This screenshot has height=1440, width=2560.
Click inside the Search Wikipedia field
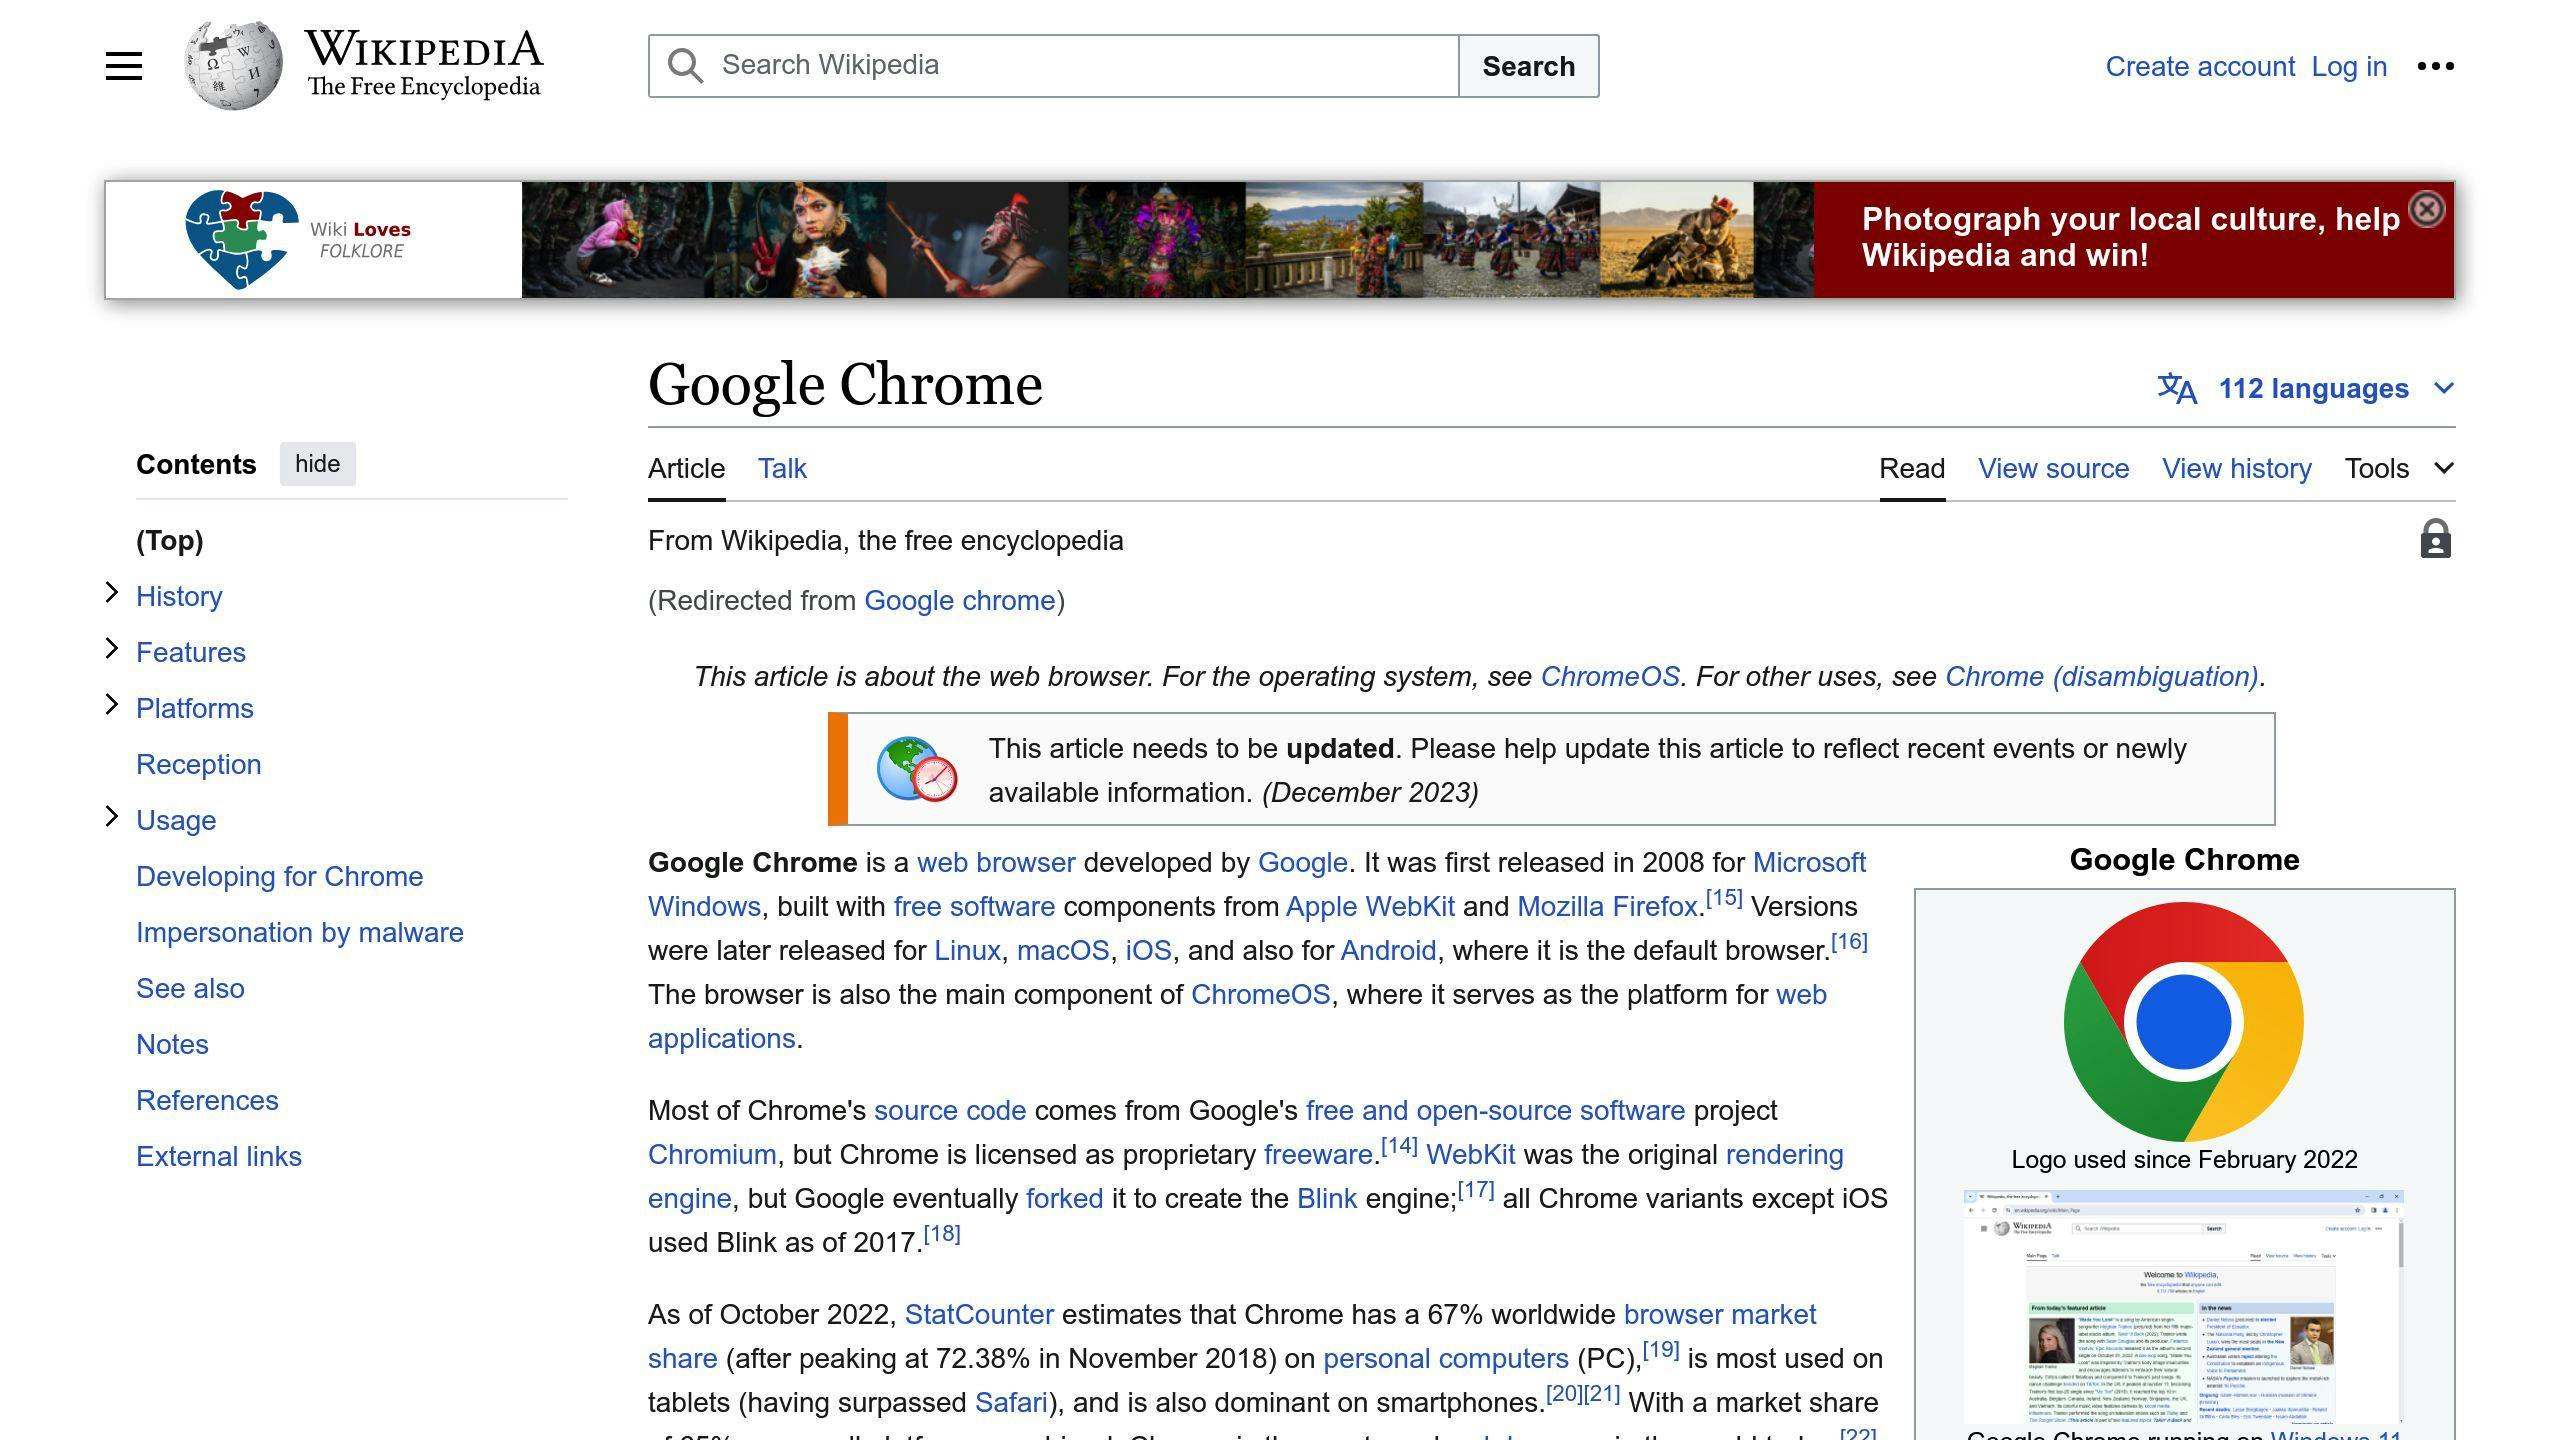point(1050,65)
